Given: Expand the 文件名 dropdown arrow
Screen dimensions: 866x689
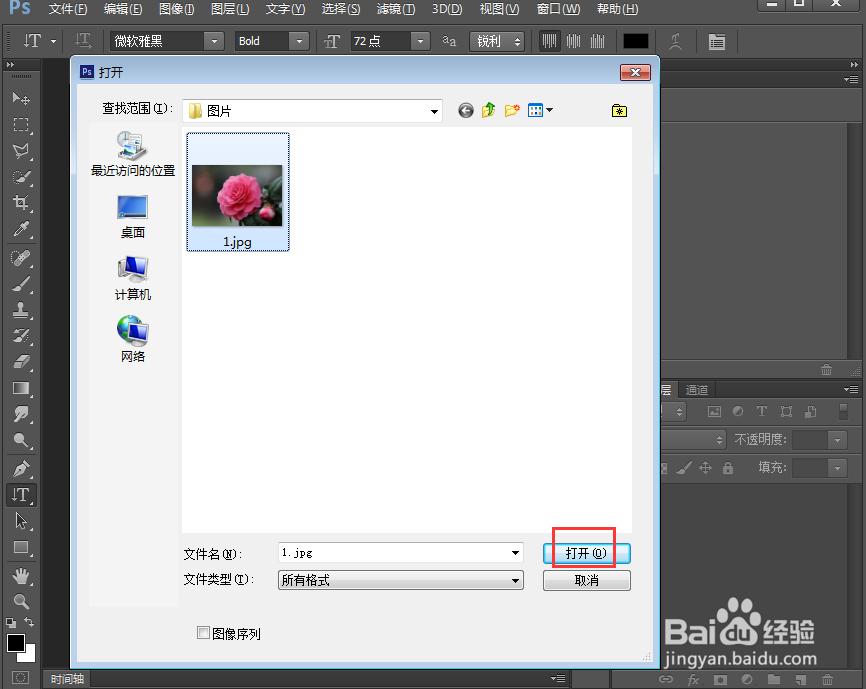Looking at the screenshot, I should click(x=515, y=553).
